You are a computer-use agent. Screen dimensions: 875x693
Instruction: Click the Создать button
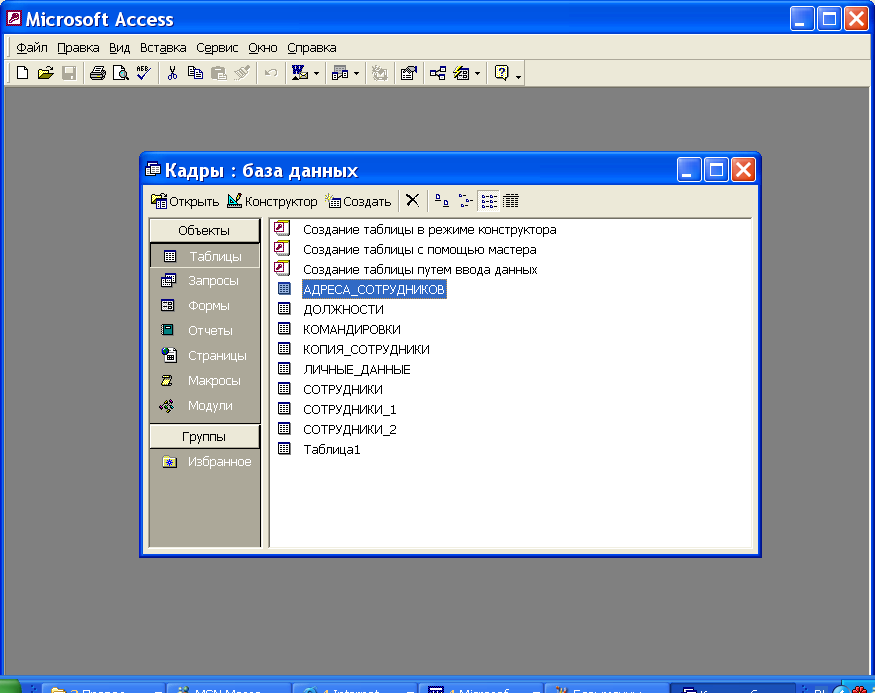[x=359, y=201]
